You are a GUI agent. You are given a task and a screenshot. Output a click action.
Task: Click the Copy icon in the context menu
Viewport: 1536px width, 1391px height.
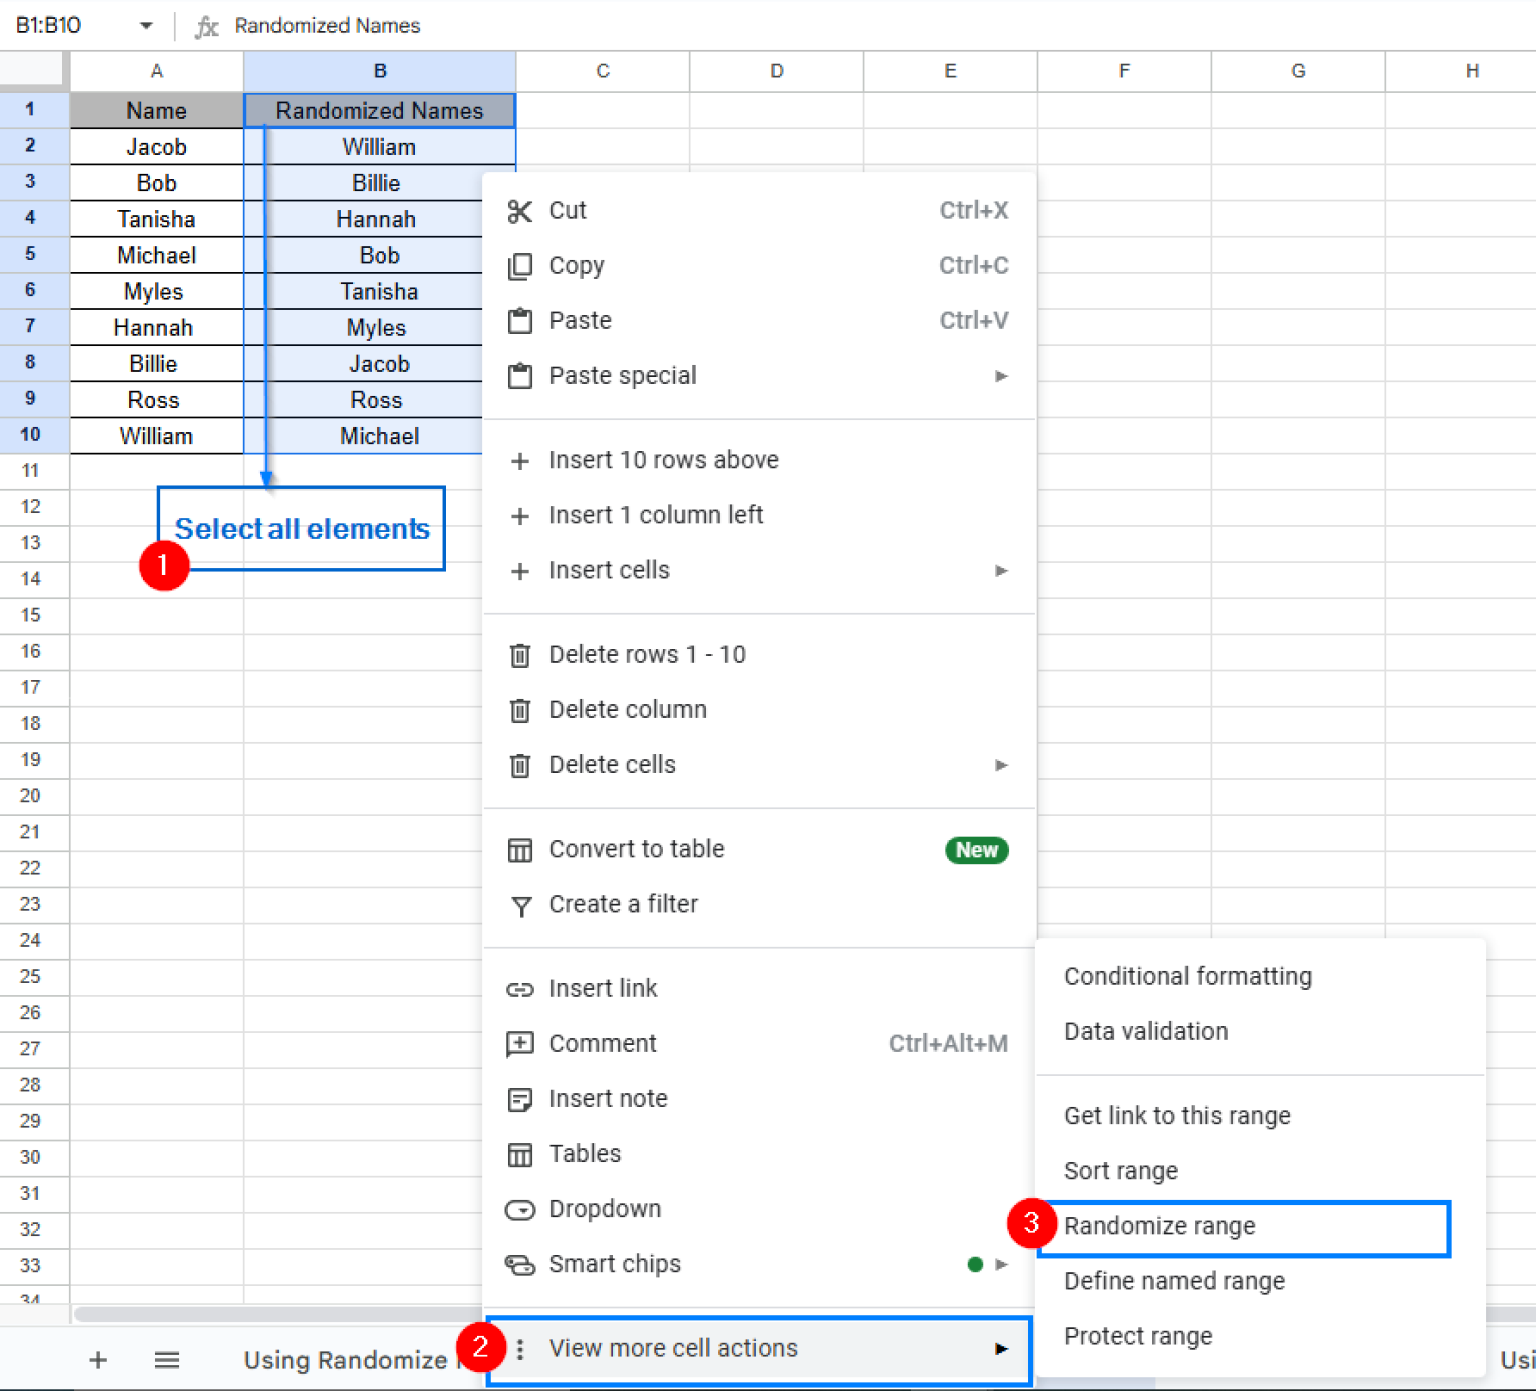pyautogui.click(x=520, y=265)
